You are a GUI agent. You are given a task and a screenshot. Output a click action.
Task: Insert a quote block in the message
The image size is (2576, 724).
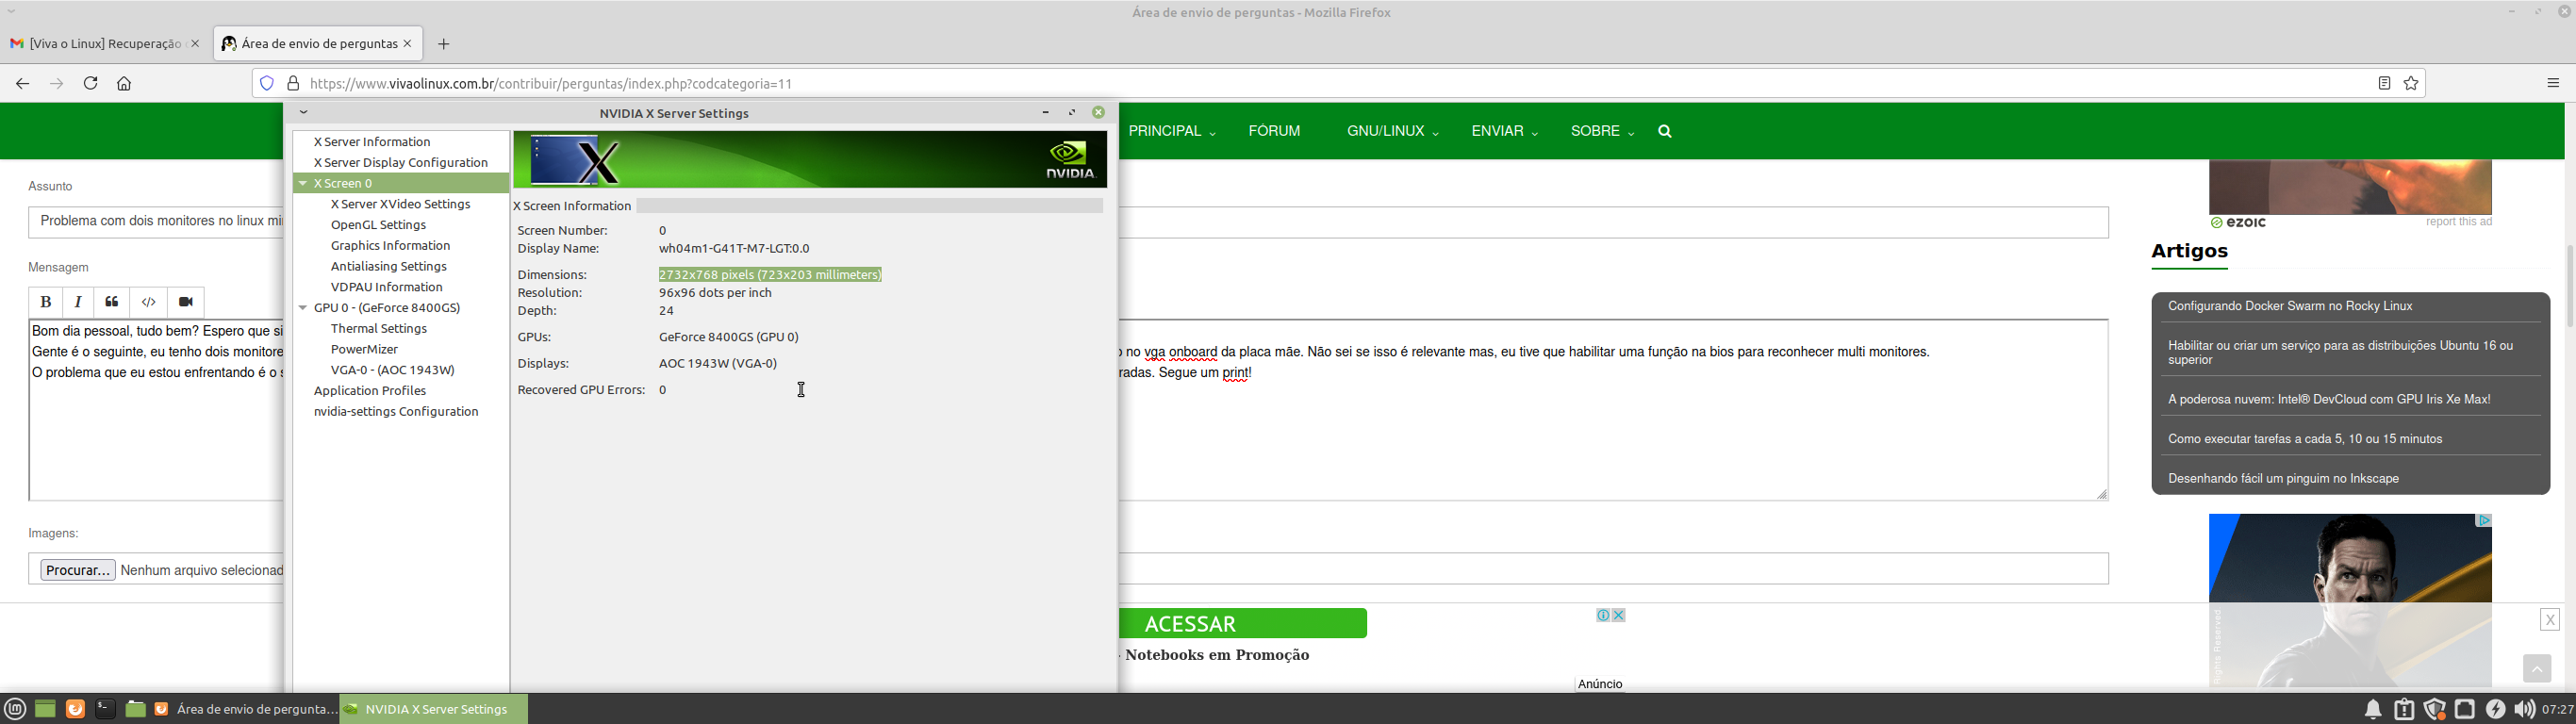tap(112, 302)
